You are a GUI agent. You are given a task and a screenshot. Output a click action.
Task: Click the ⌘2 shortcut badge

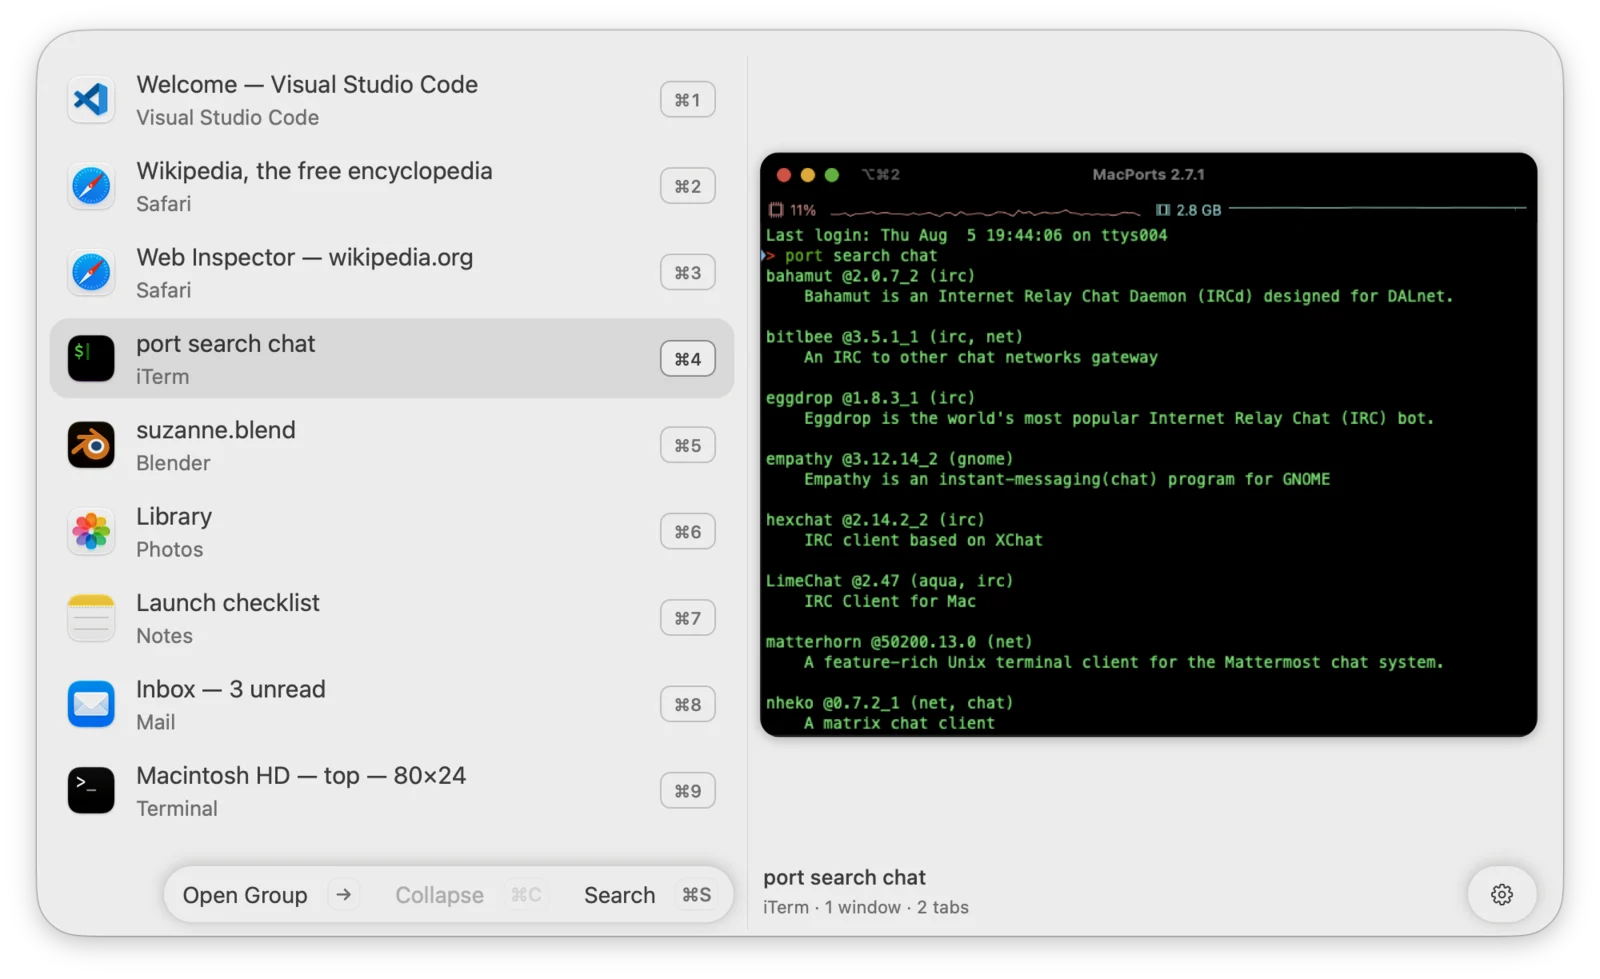(x=688, y=186)
